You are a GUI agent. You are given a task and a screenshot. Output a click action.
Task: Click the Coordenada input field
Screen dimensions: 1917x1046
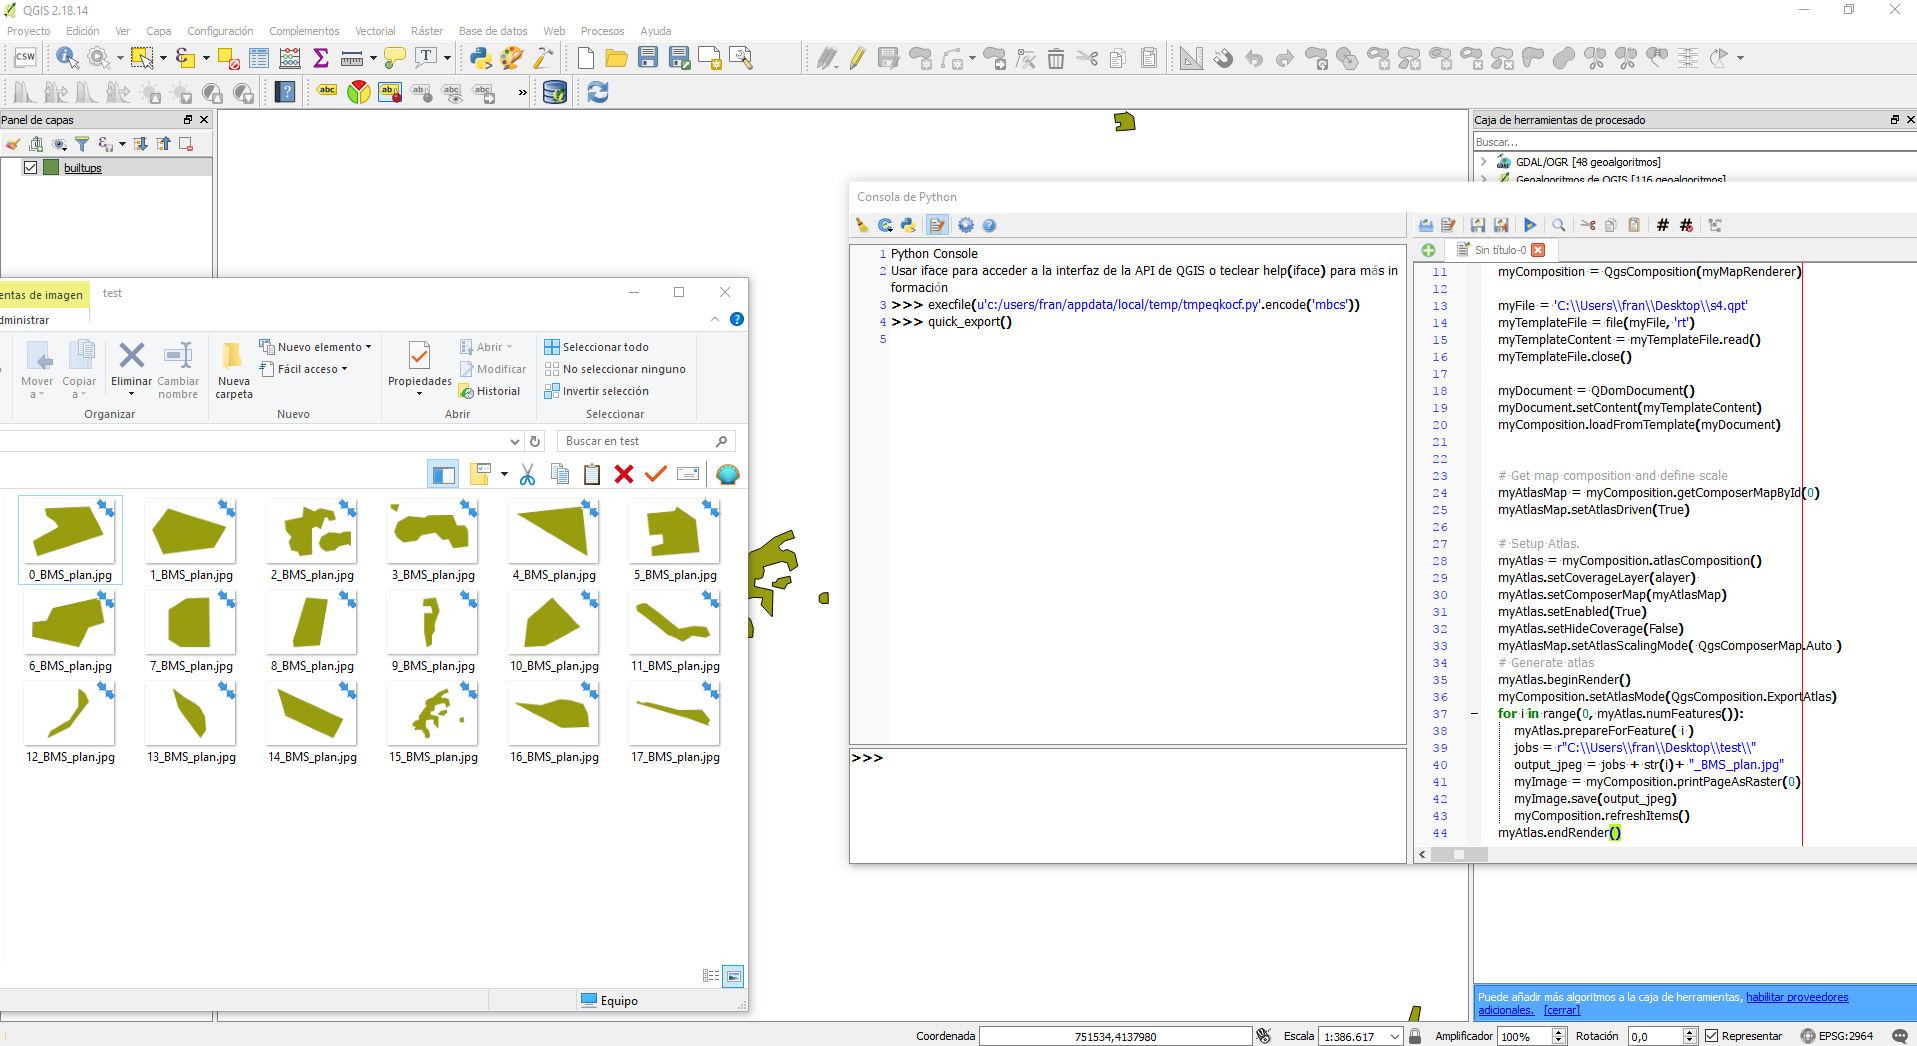[1115, 1037]
